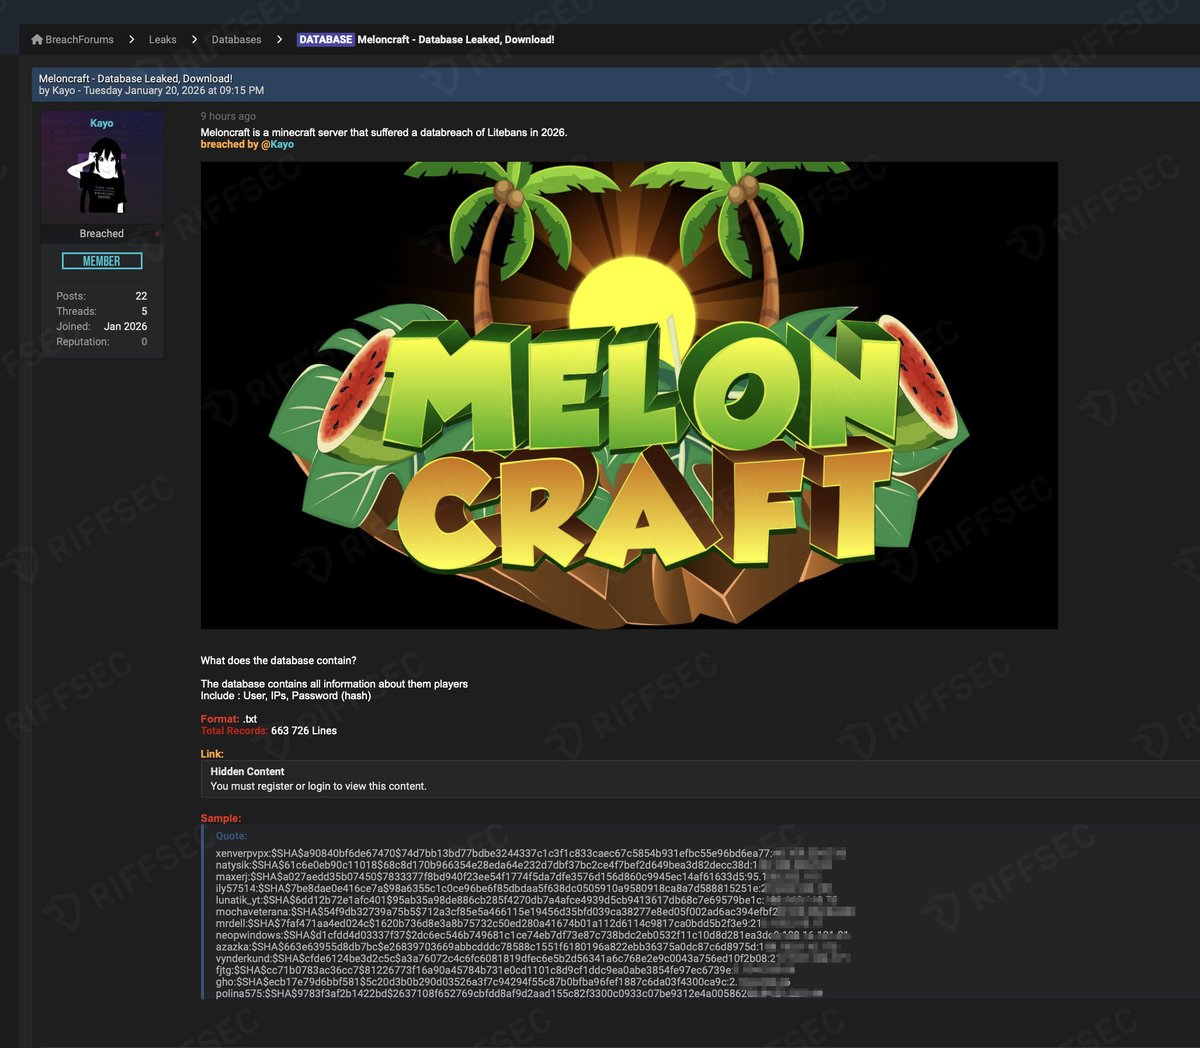Select the natysik sample line
Image resolution: width=1200 pixels, height=1048 pixels.
[524, 865]
